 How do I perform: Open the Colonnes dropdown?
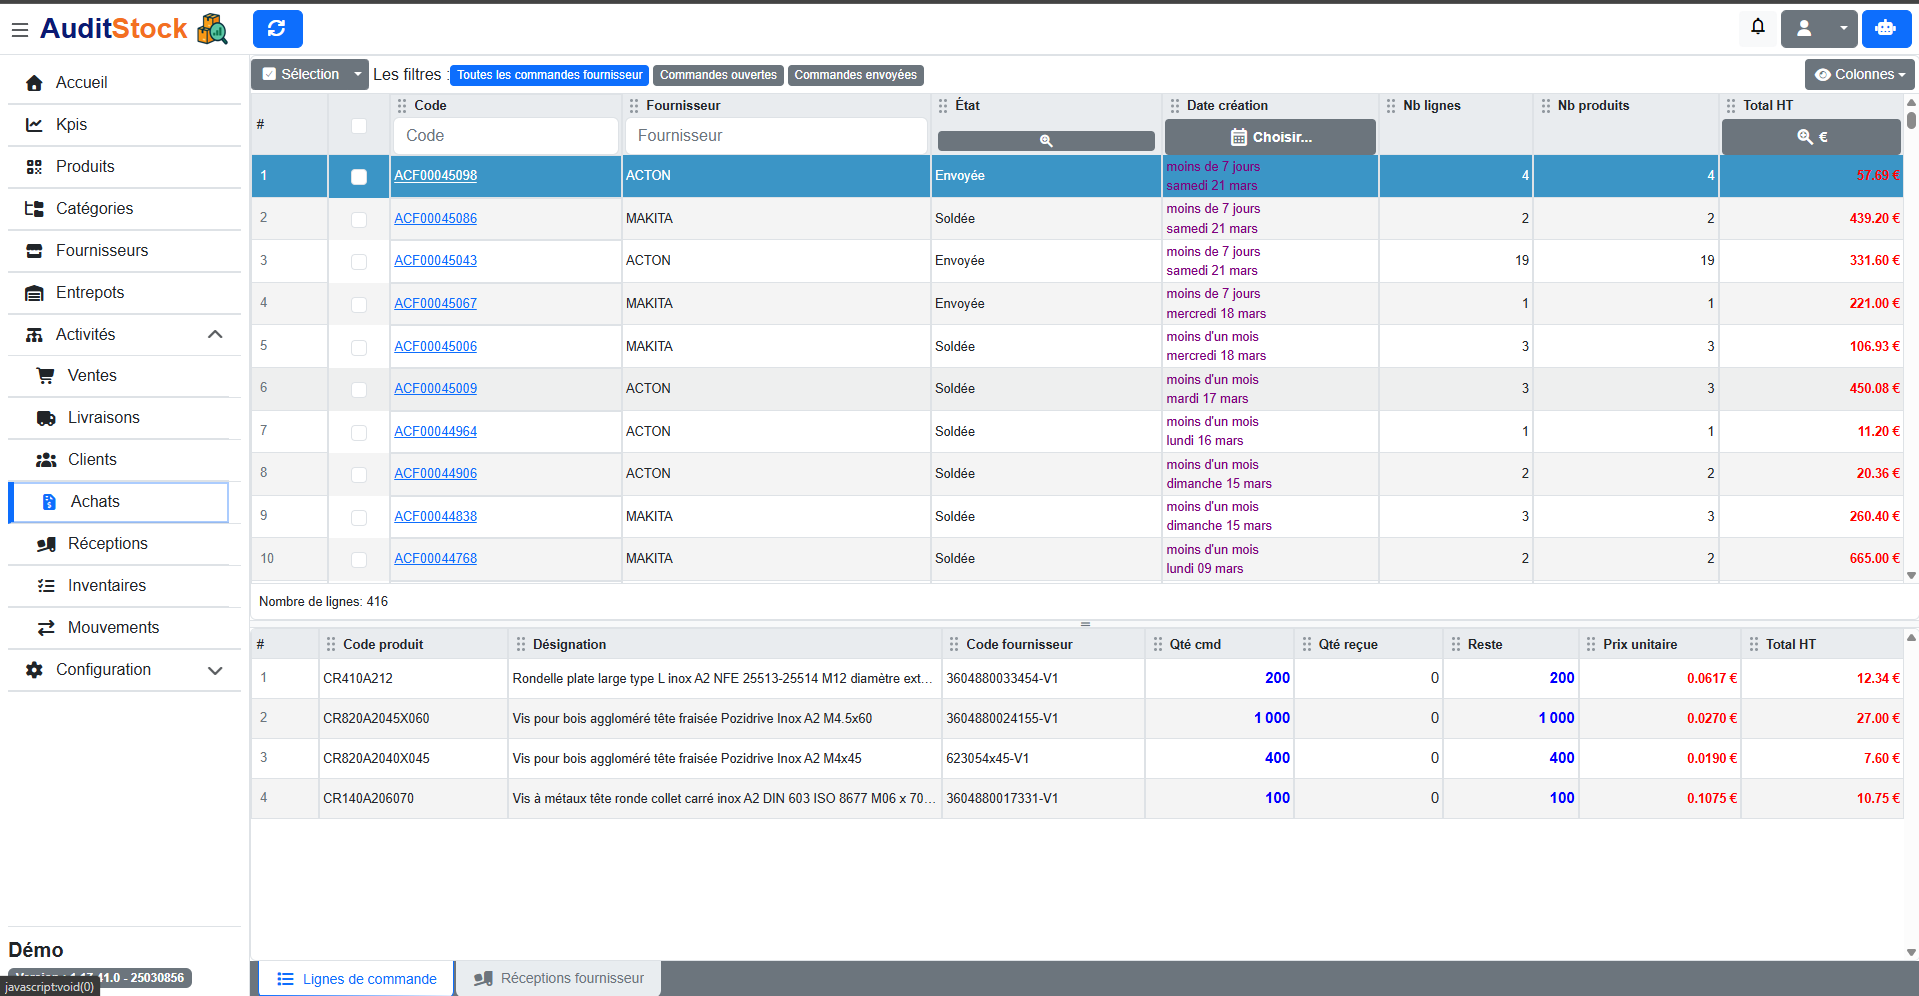click(x=1859, y=75)
